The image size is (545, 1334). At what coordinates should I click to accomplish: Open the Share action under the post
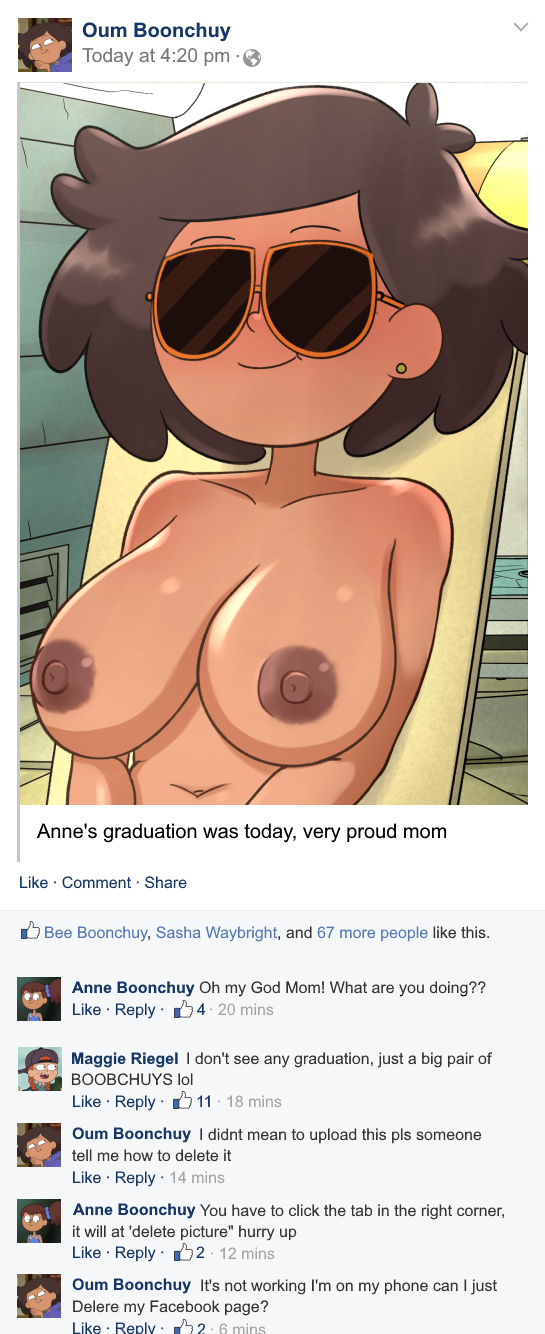pyautogui.click(x=165, y=882)
